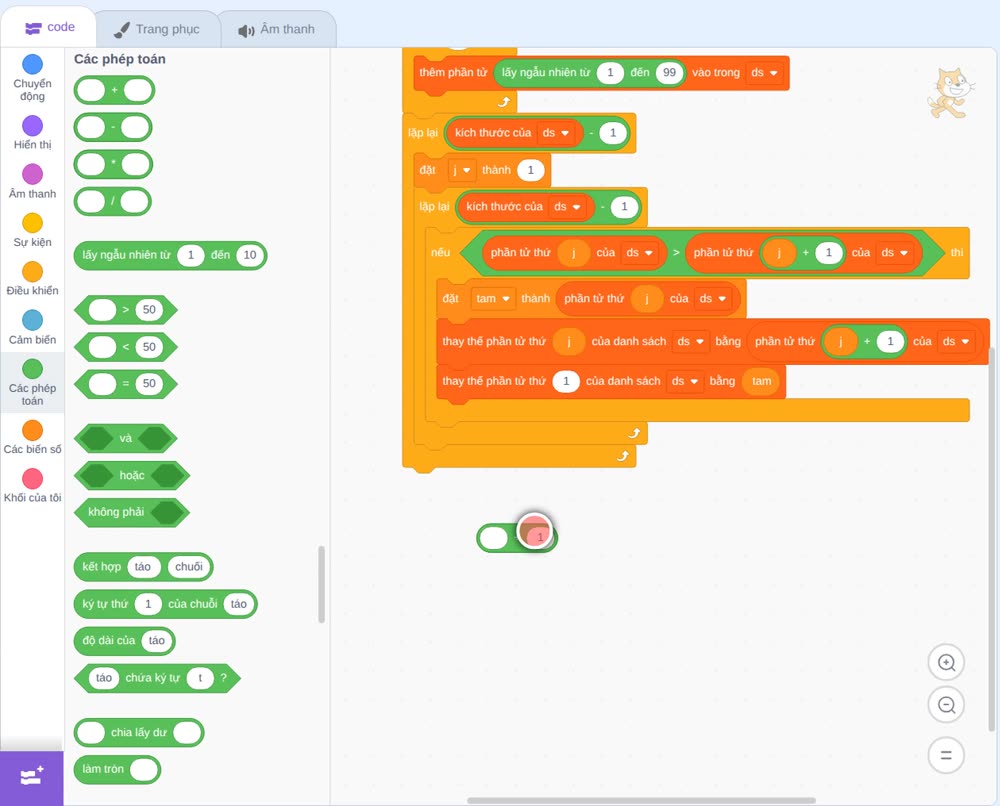Select the multiplication operator block in the palette
This screenshot has height=806, width=1000.
(114, 165)
